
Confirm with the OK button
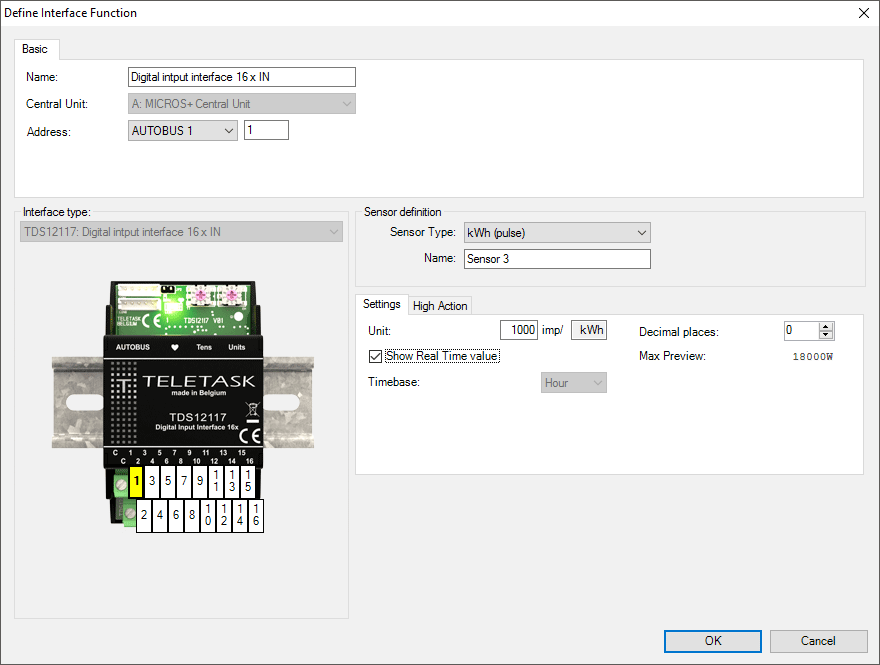(x=712, y=641)
